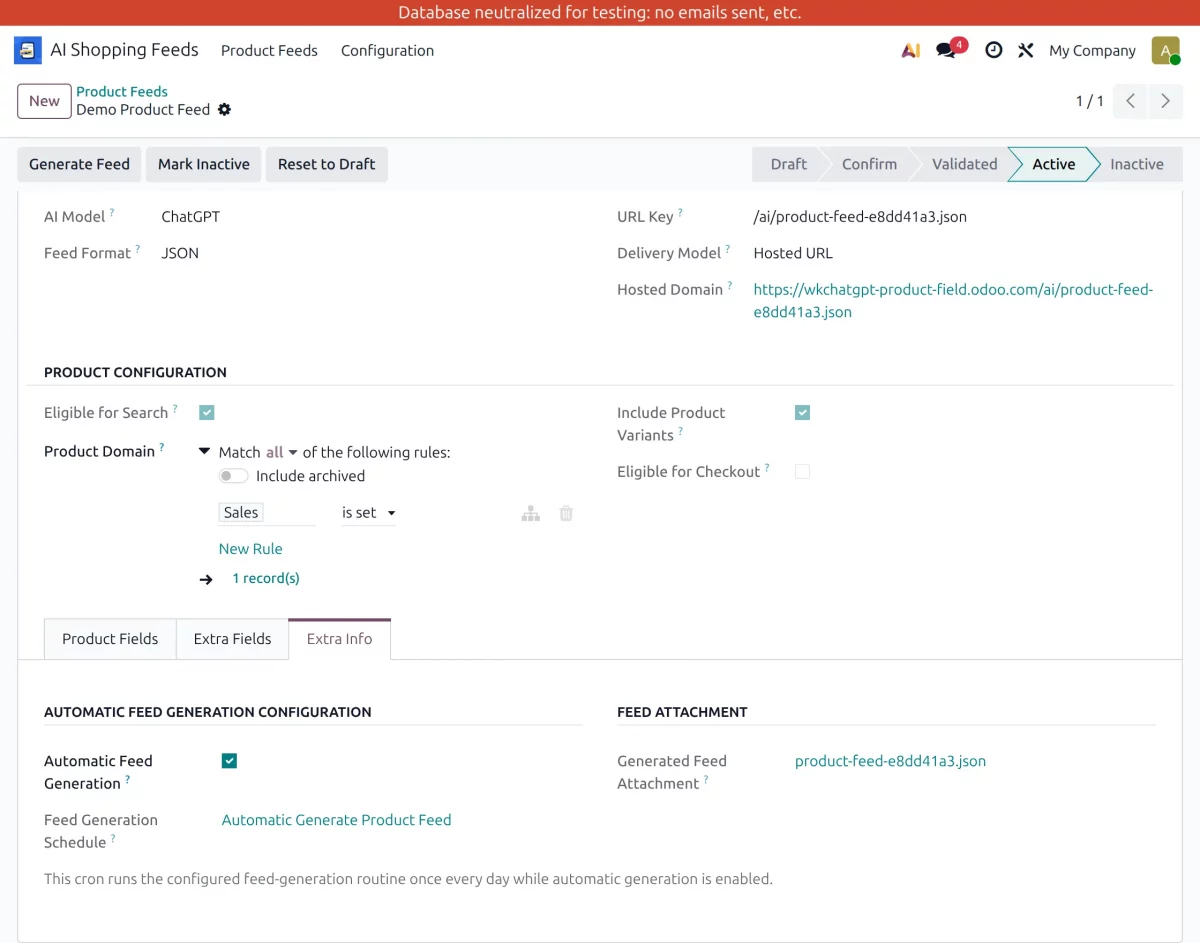Enable Eligible for Checkout checkbox

802,471
